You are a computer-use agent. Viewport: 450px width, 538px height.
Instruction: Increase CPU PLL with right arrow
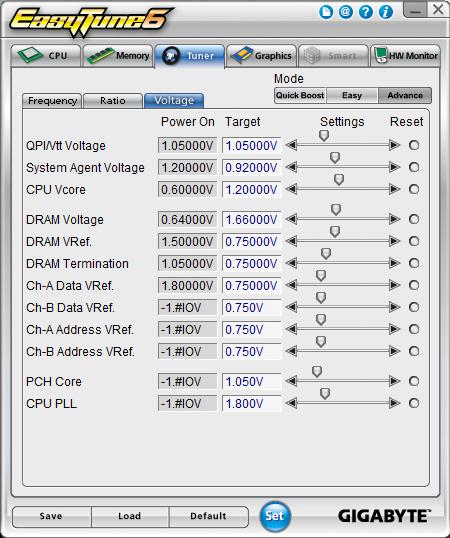tap(394, 403)
